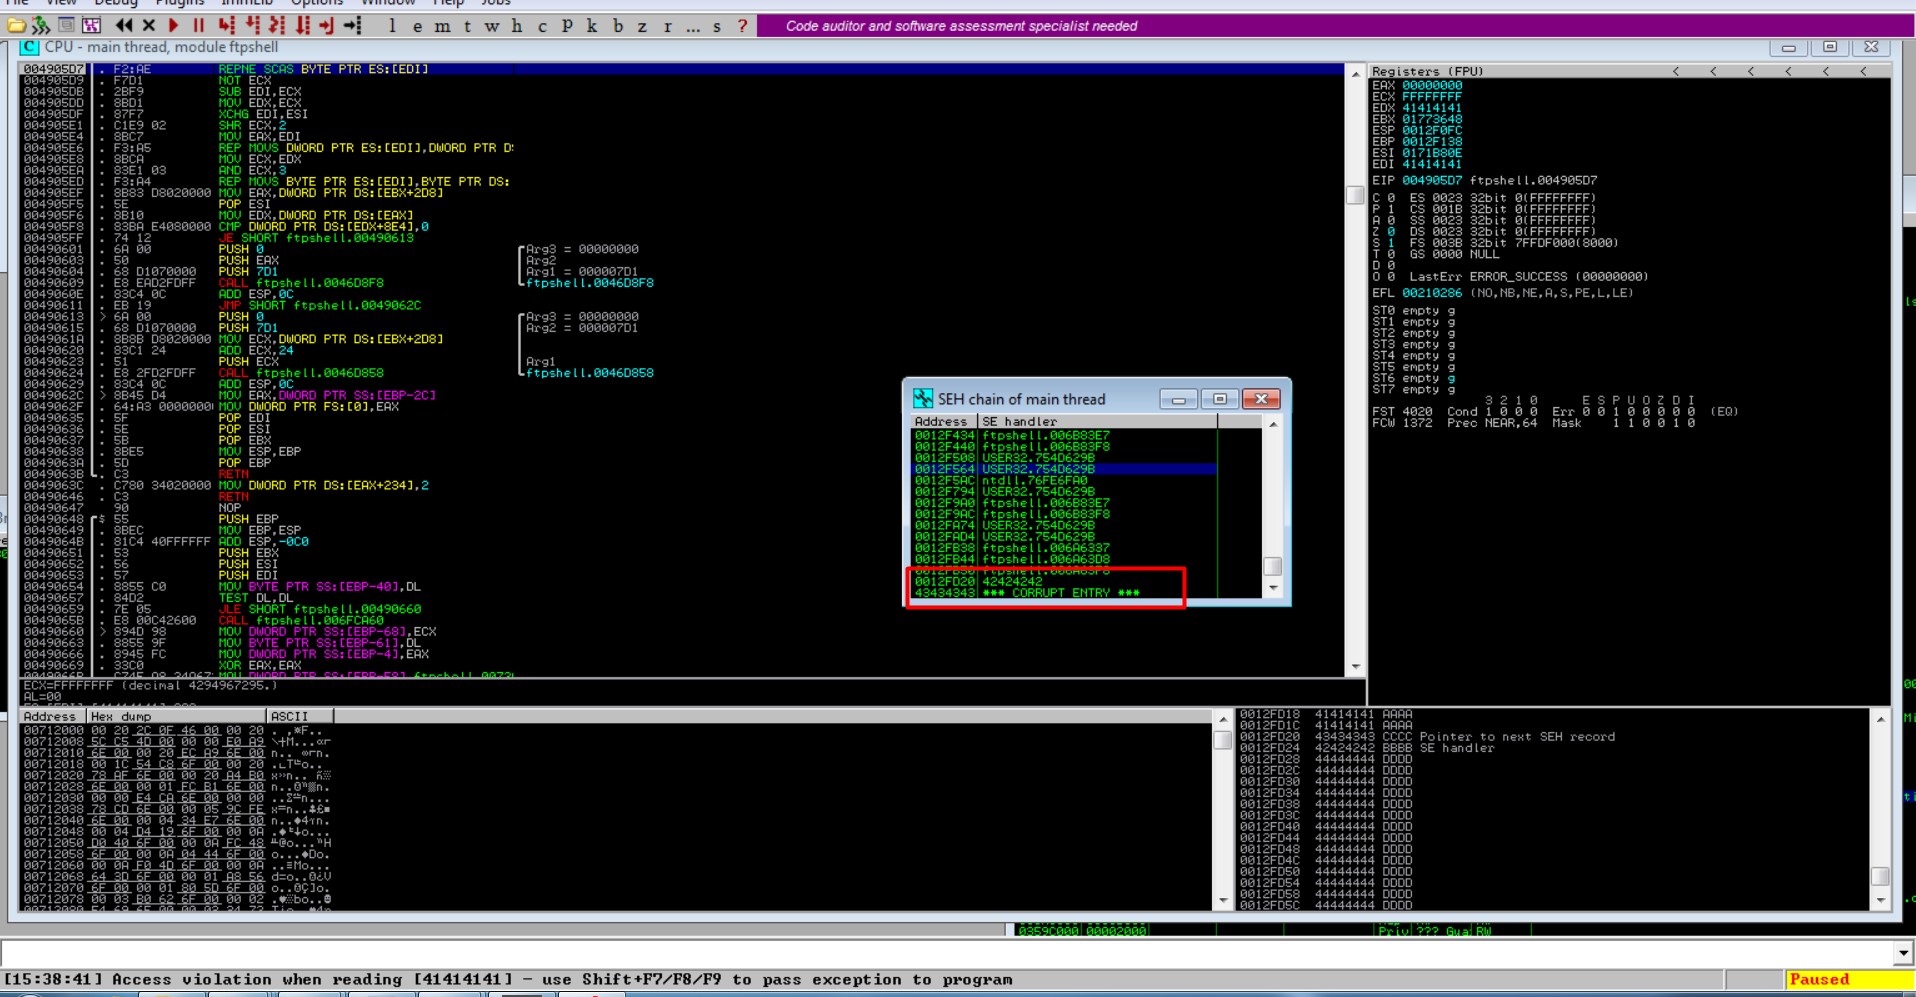Click the Registers (FPU) header to switch view
The width and height of the screenshot is (1916, 997).
[1427, 71]
